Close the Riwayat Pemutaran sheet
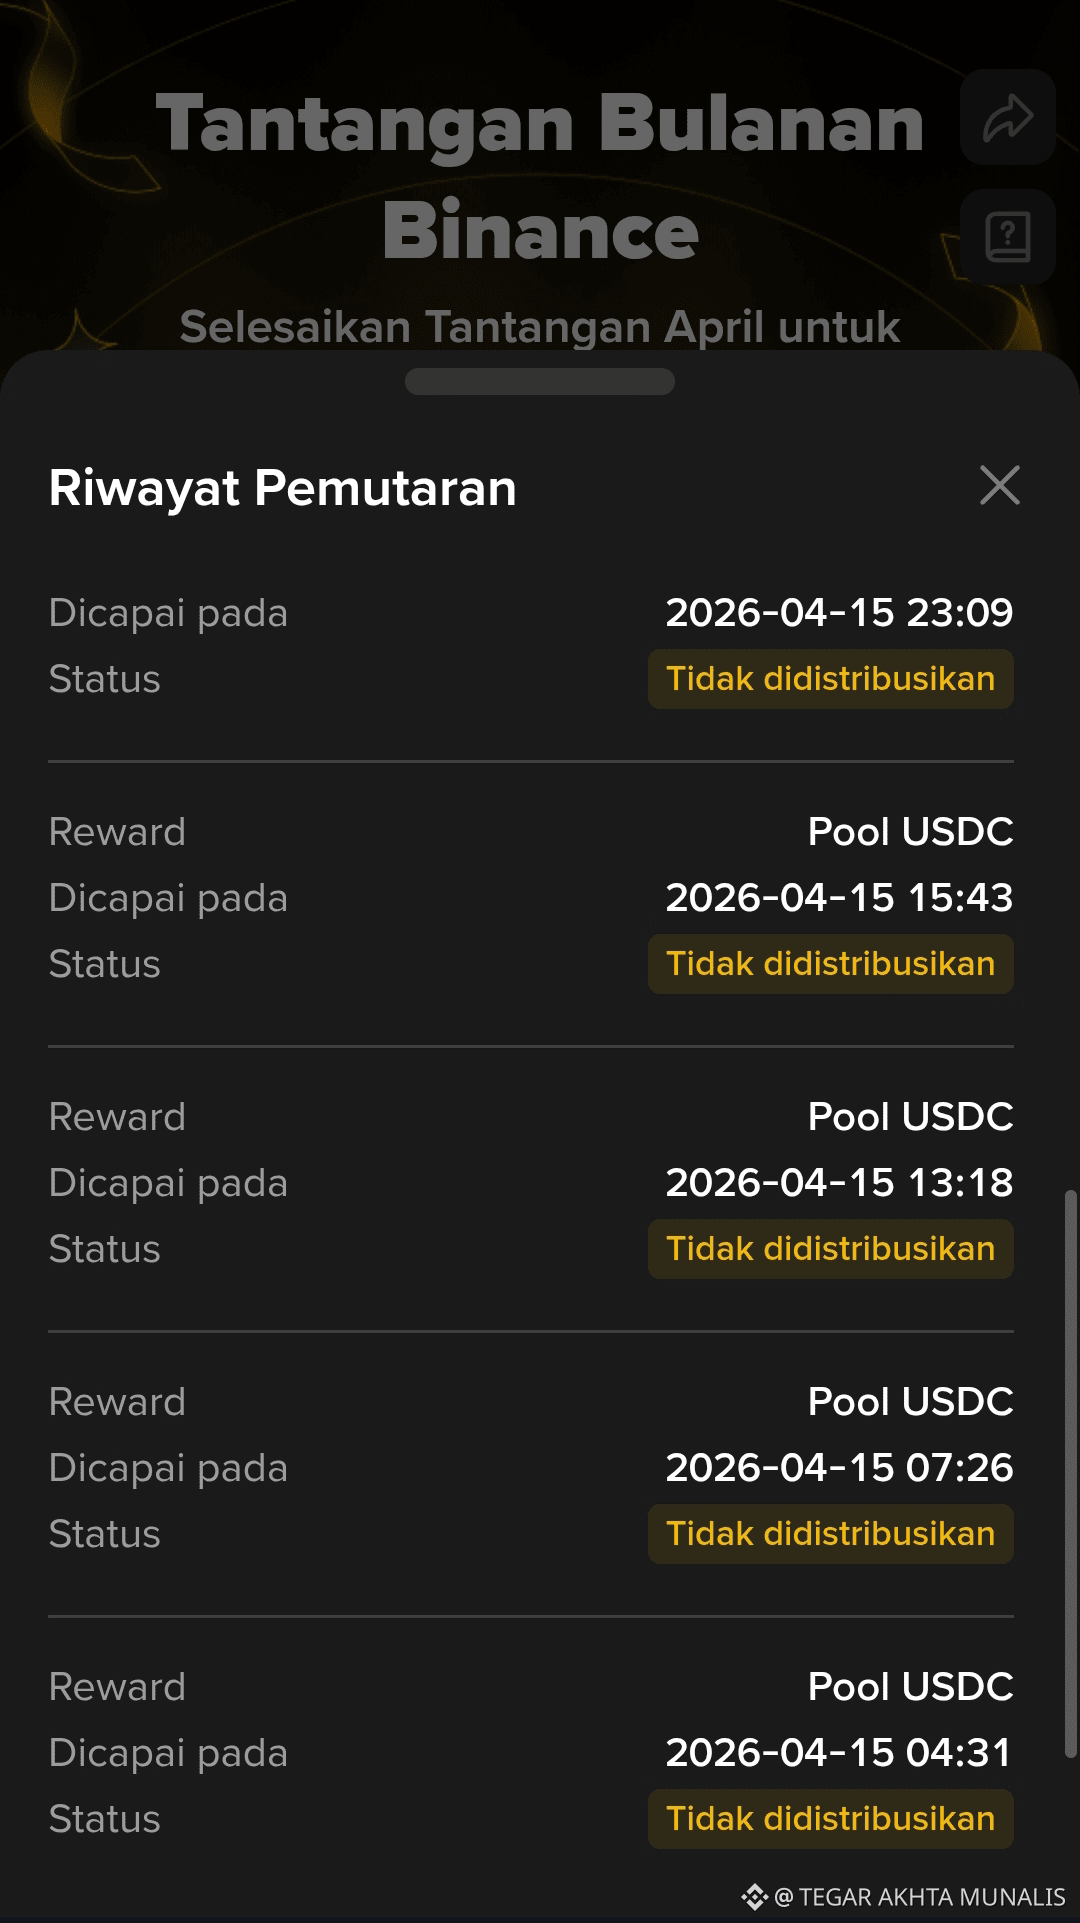Screen dimensions: 1080x1923 (x=1000, y=486)
